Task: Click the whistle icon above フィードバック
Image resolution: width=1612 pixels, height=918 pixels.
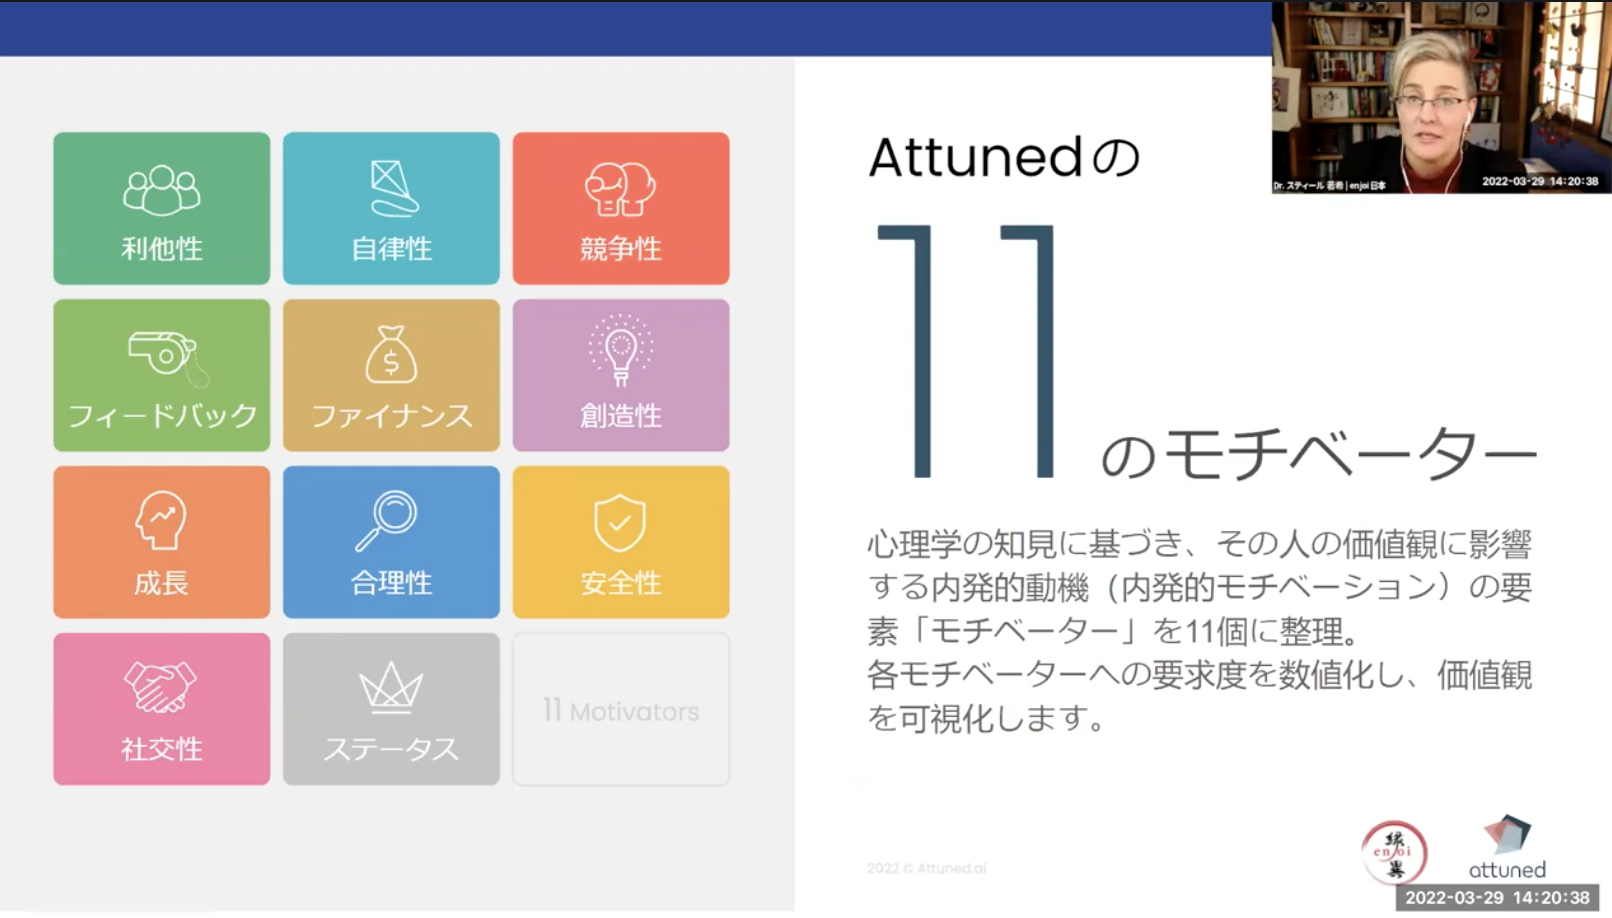Action: 168,357
